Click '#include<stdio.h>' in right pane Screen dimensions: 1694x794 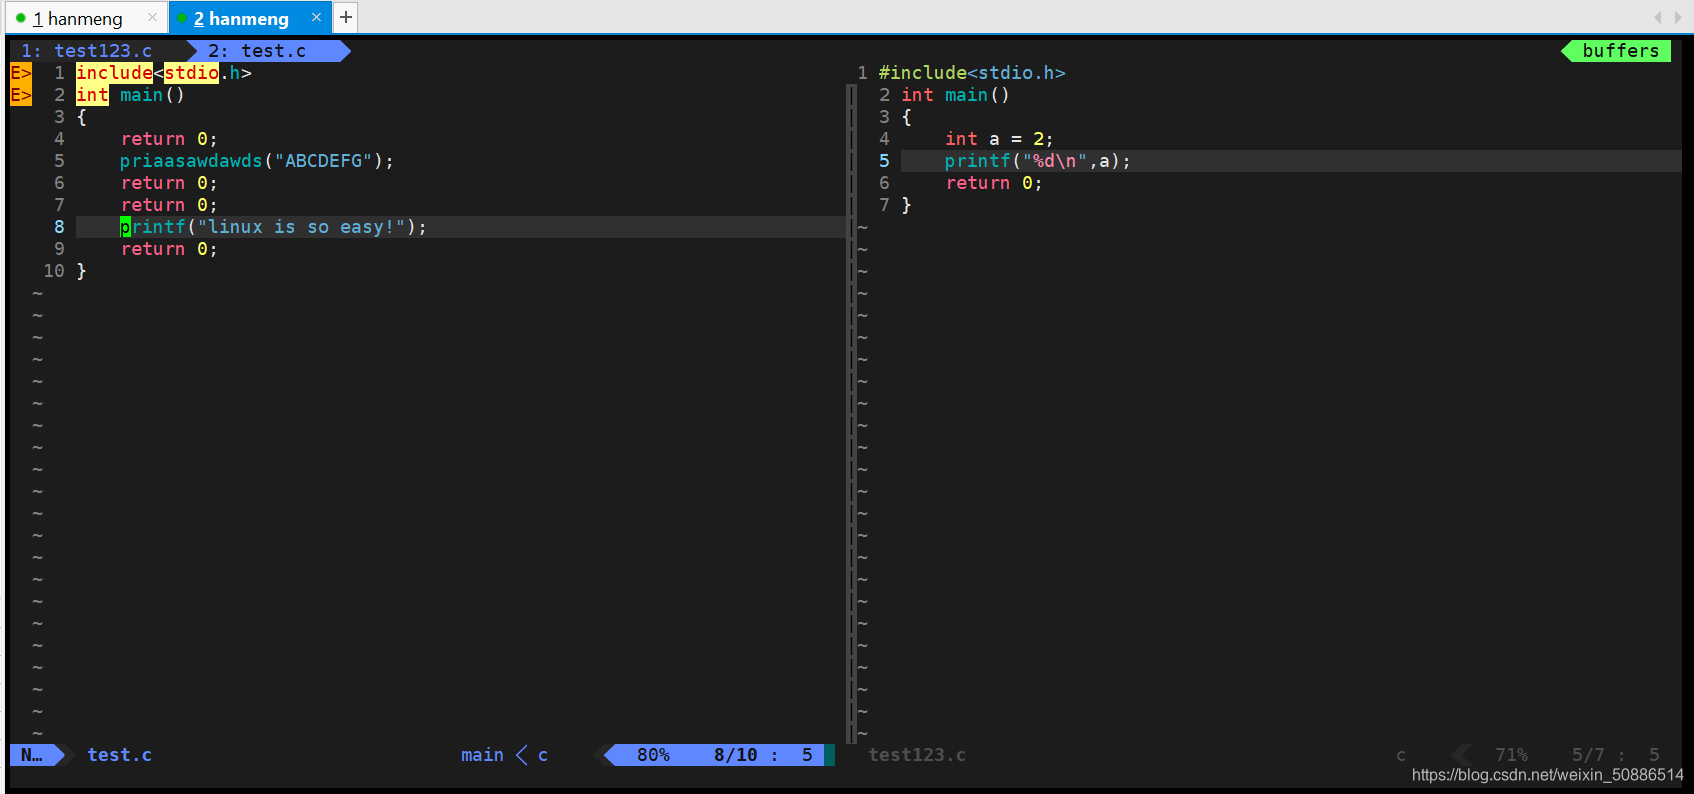(x=972, y=73)
